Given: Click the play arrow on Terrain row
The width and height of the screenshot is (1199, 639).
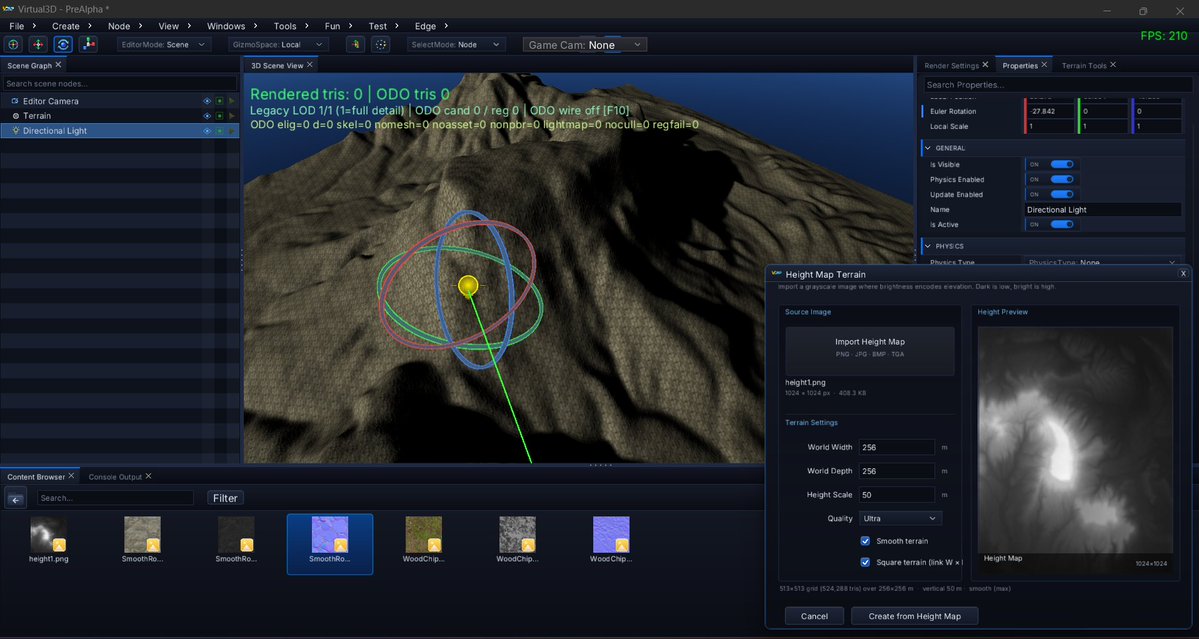Looking at the screenshot, I should coord(232,115).
